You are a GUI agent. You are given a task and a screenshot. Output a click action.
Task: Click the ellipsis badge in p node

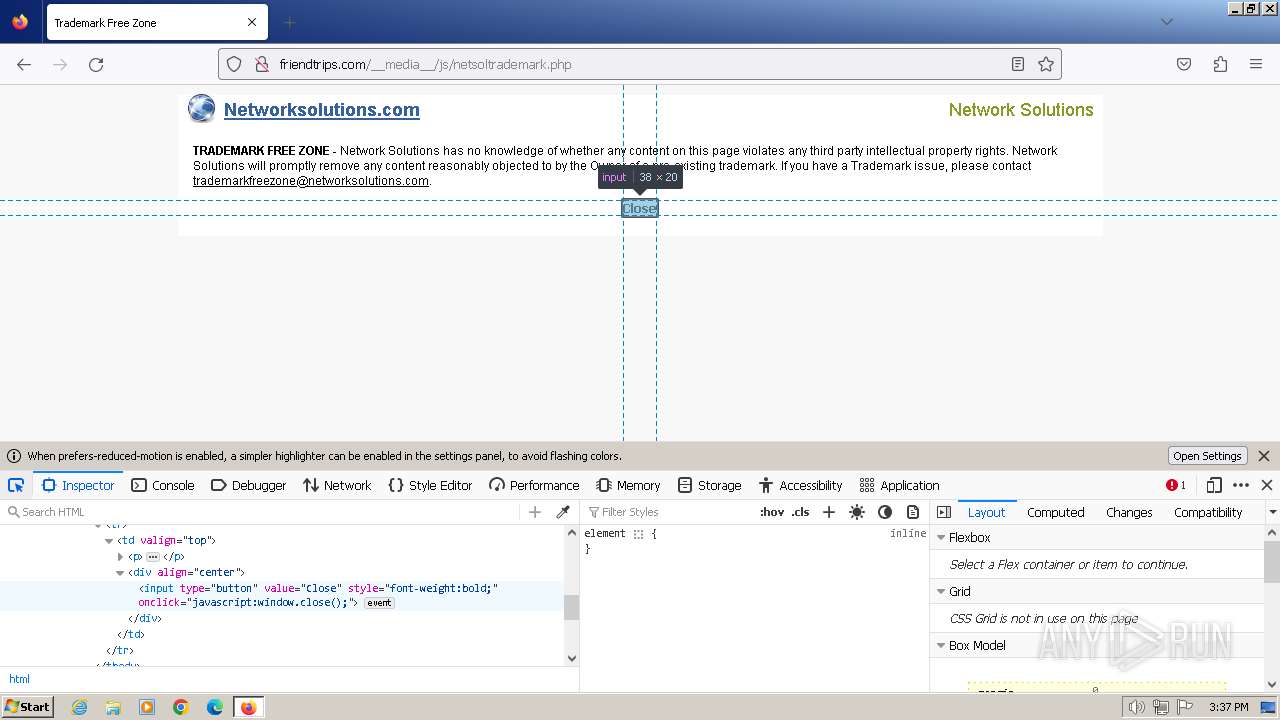(153, 557)
